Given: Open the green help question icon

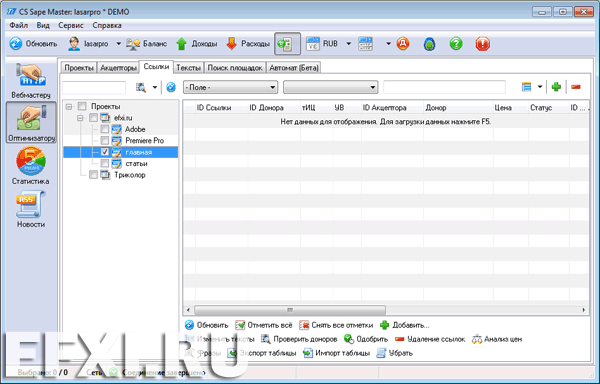Looking at the screenshot, I should 456,44.
